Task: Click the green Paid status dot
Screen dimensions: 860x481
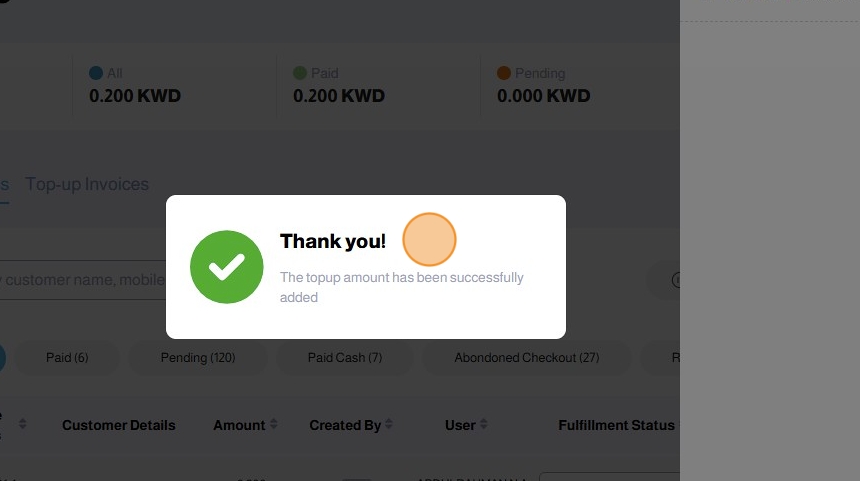Action: (300, 73)
